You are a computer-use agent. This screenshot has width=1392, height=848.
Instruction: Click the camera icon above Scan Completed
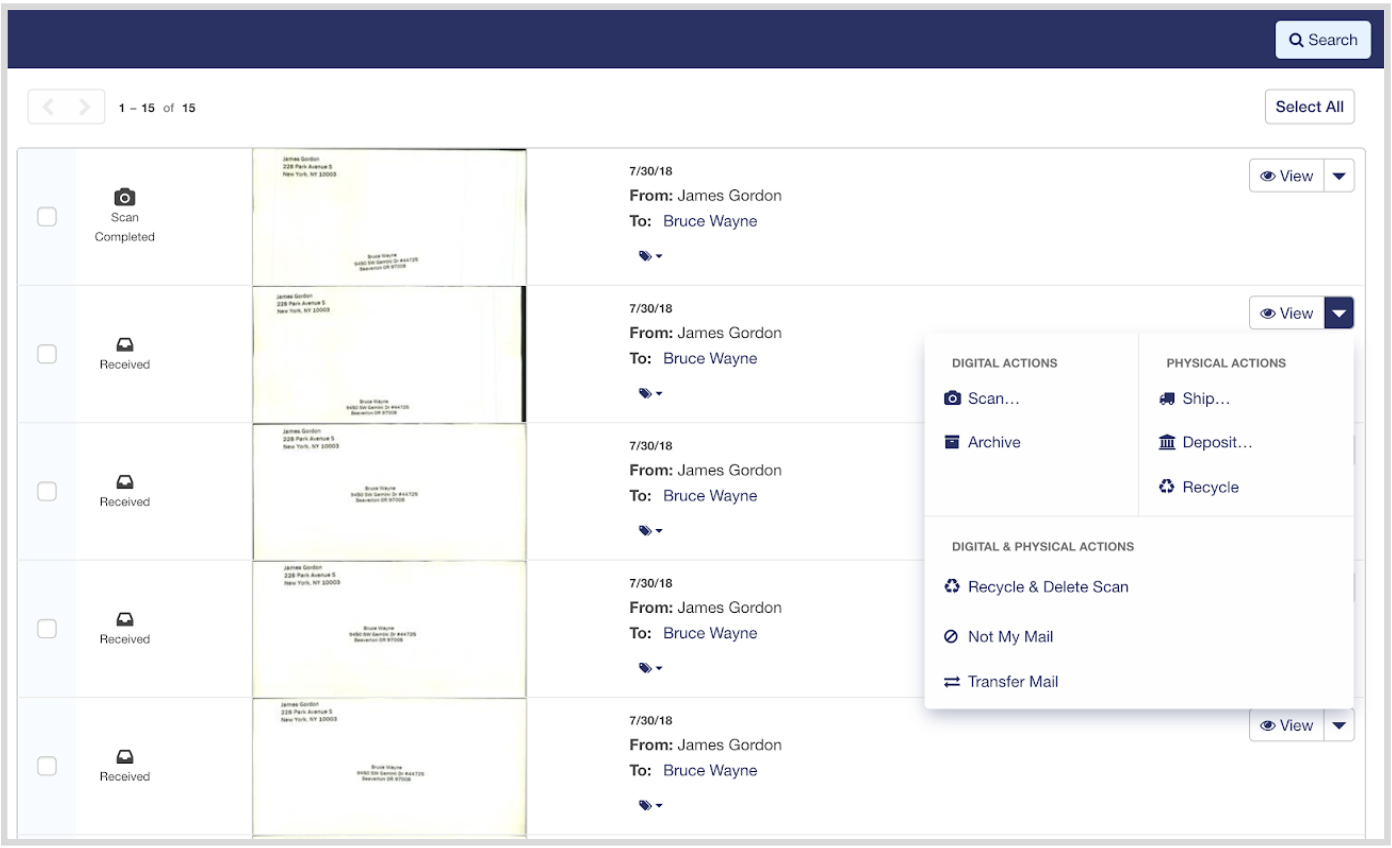[x=125, y=196]
